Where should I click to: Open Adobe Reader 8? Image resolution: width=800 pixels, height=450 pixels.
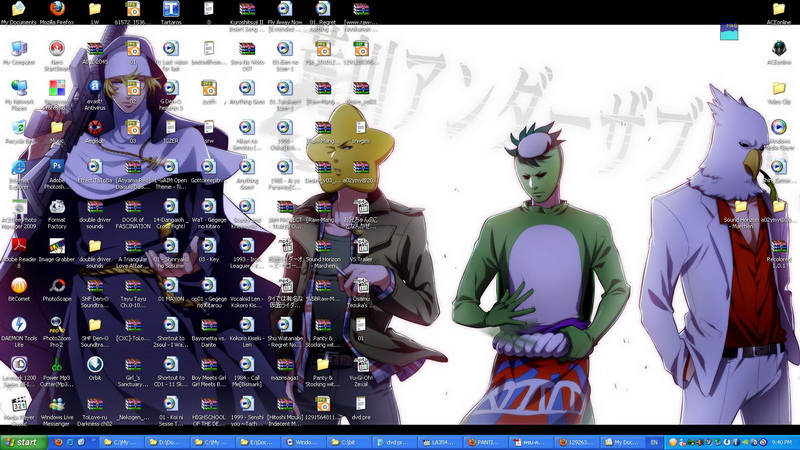(x=19, y=253)
